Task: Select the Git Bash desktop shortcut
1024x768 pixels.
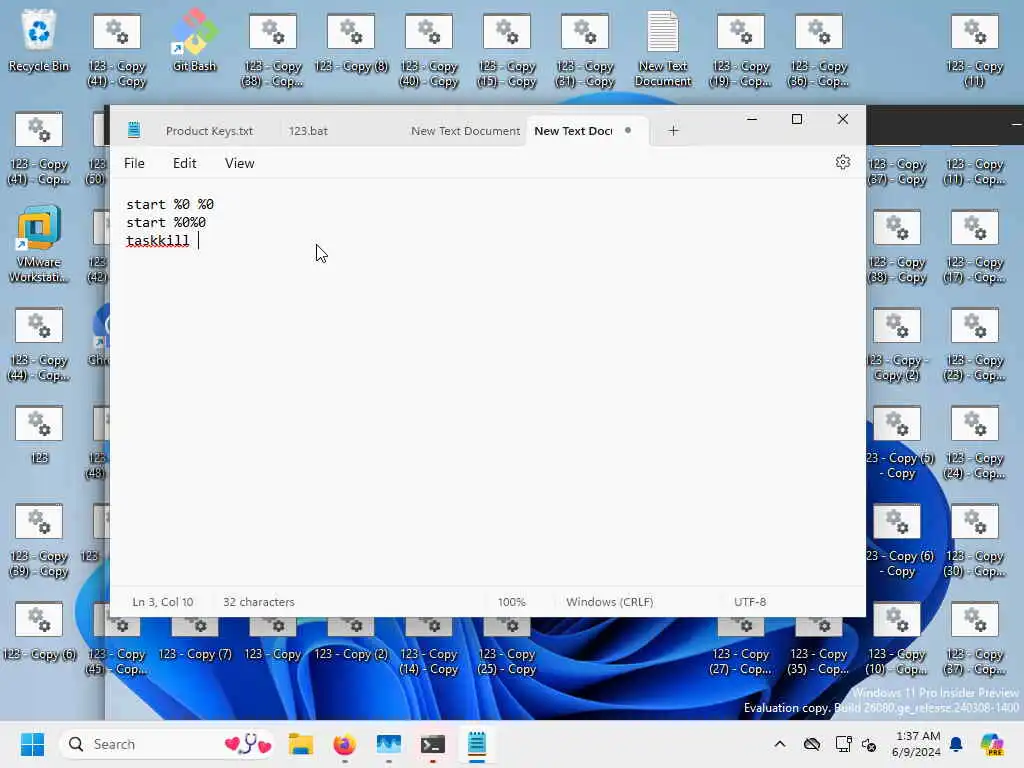Action: point(194,40)
